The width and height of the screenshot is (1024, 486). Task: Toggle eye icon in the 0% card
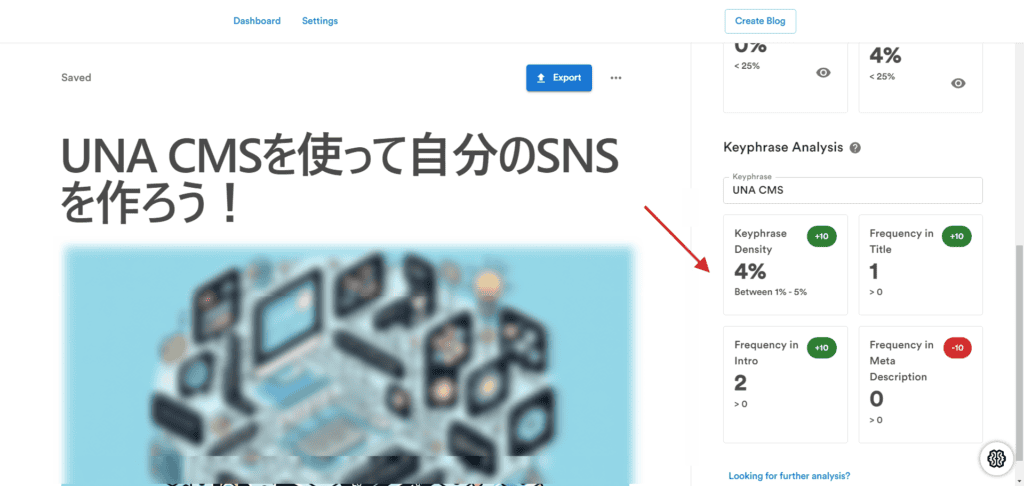[x=824, y=73]
